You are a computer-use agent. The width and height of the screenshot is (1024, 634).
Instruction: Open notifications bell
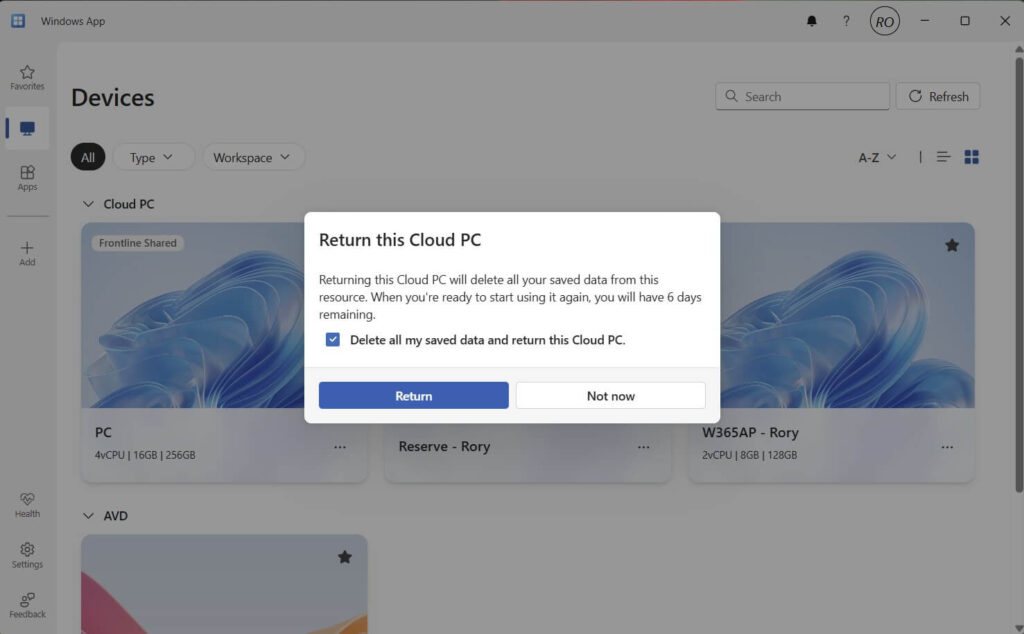click(x=811, y=21)
